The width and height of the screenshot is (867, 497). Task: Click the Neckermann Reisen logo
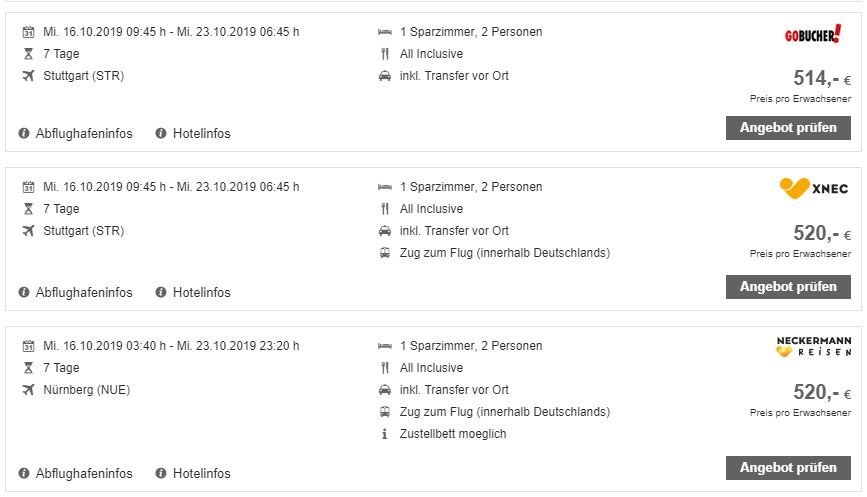(x=814, y=347)
